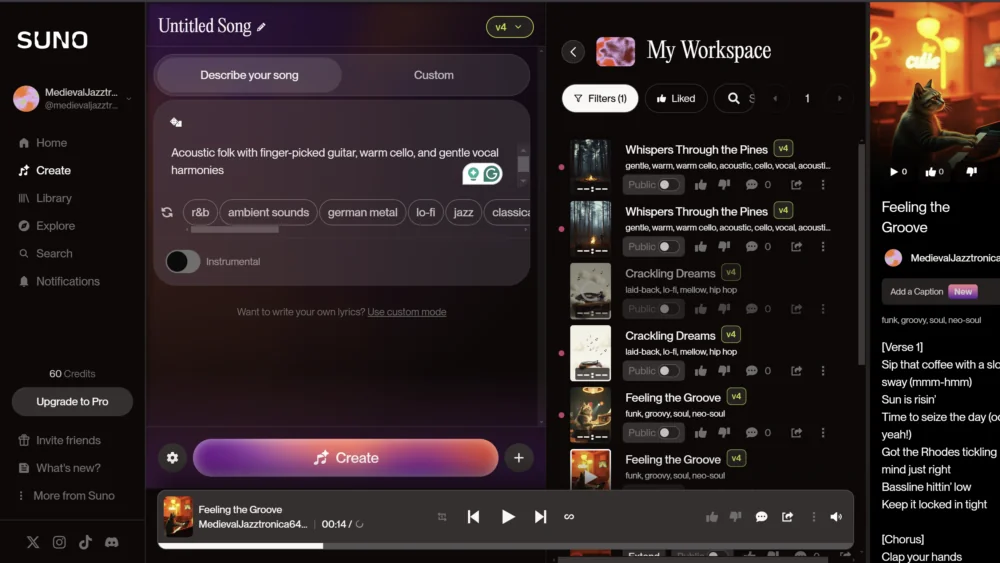Switch to the Custom tab
This screenshot has height=563, width=1000.
[x=433, y=75]
